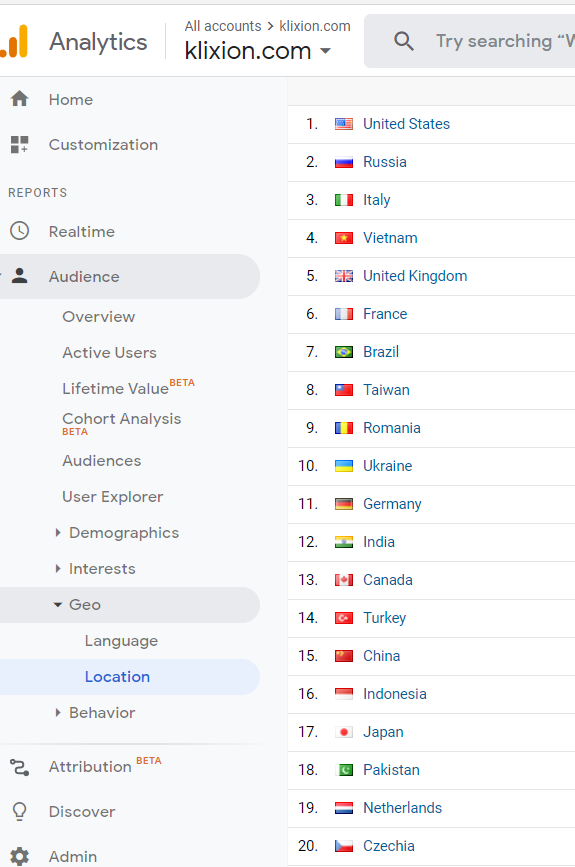
Task: Click the Realtime clock icon
Action: [x=19, y=231]
